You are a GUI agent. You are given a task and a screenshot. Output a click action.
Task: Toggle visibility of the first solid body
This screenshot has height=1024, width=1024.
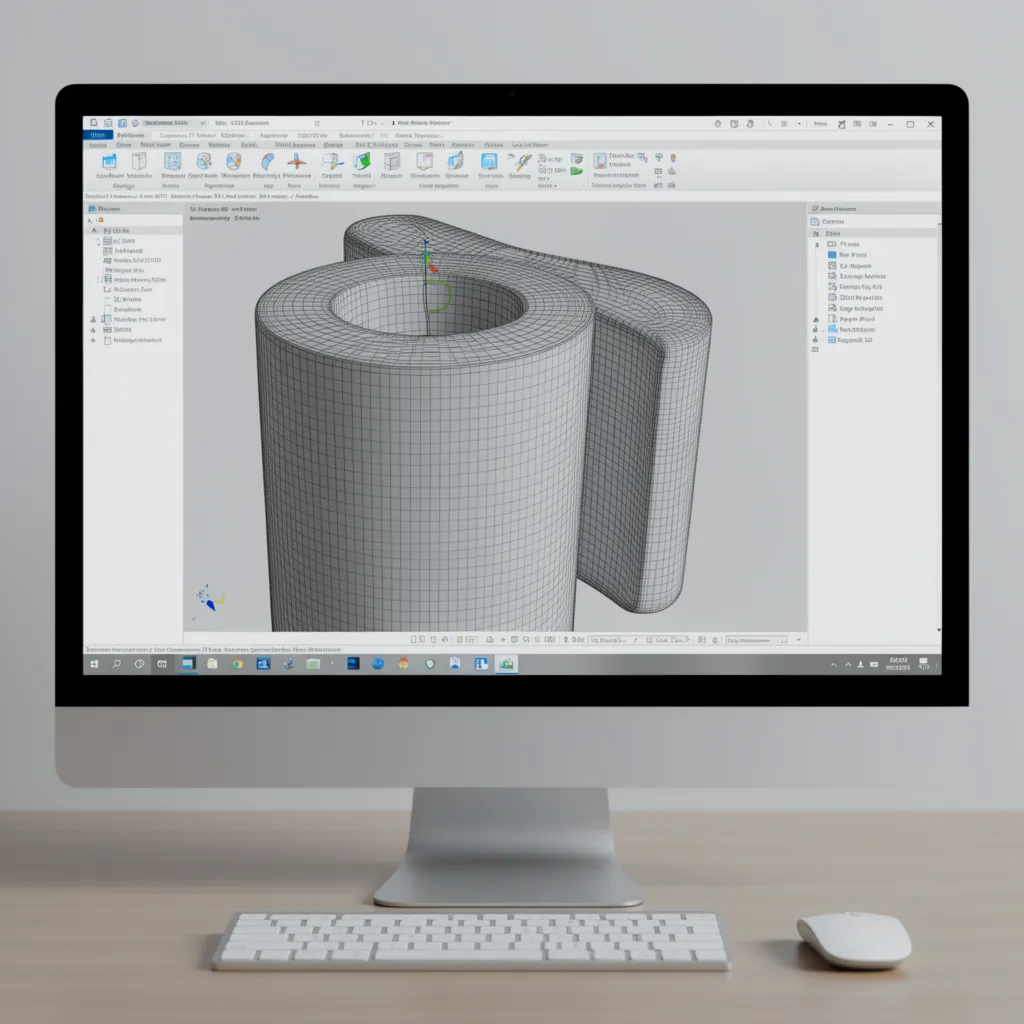point(93,320)
